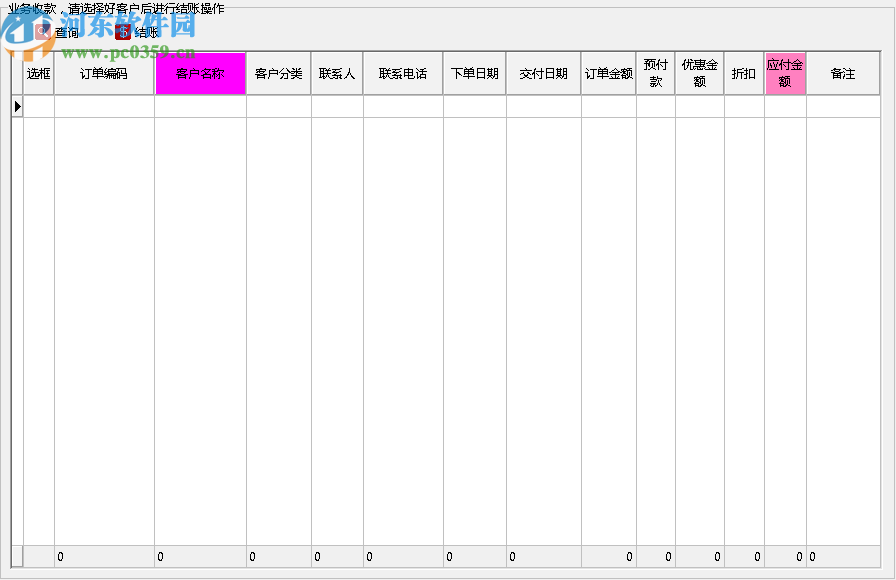Viewport: 896px width, 580px height.
Task: Select the 客户名称 column header
Action: click(201, 74)
